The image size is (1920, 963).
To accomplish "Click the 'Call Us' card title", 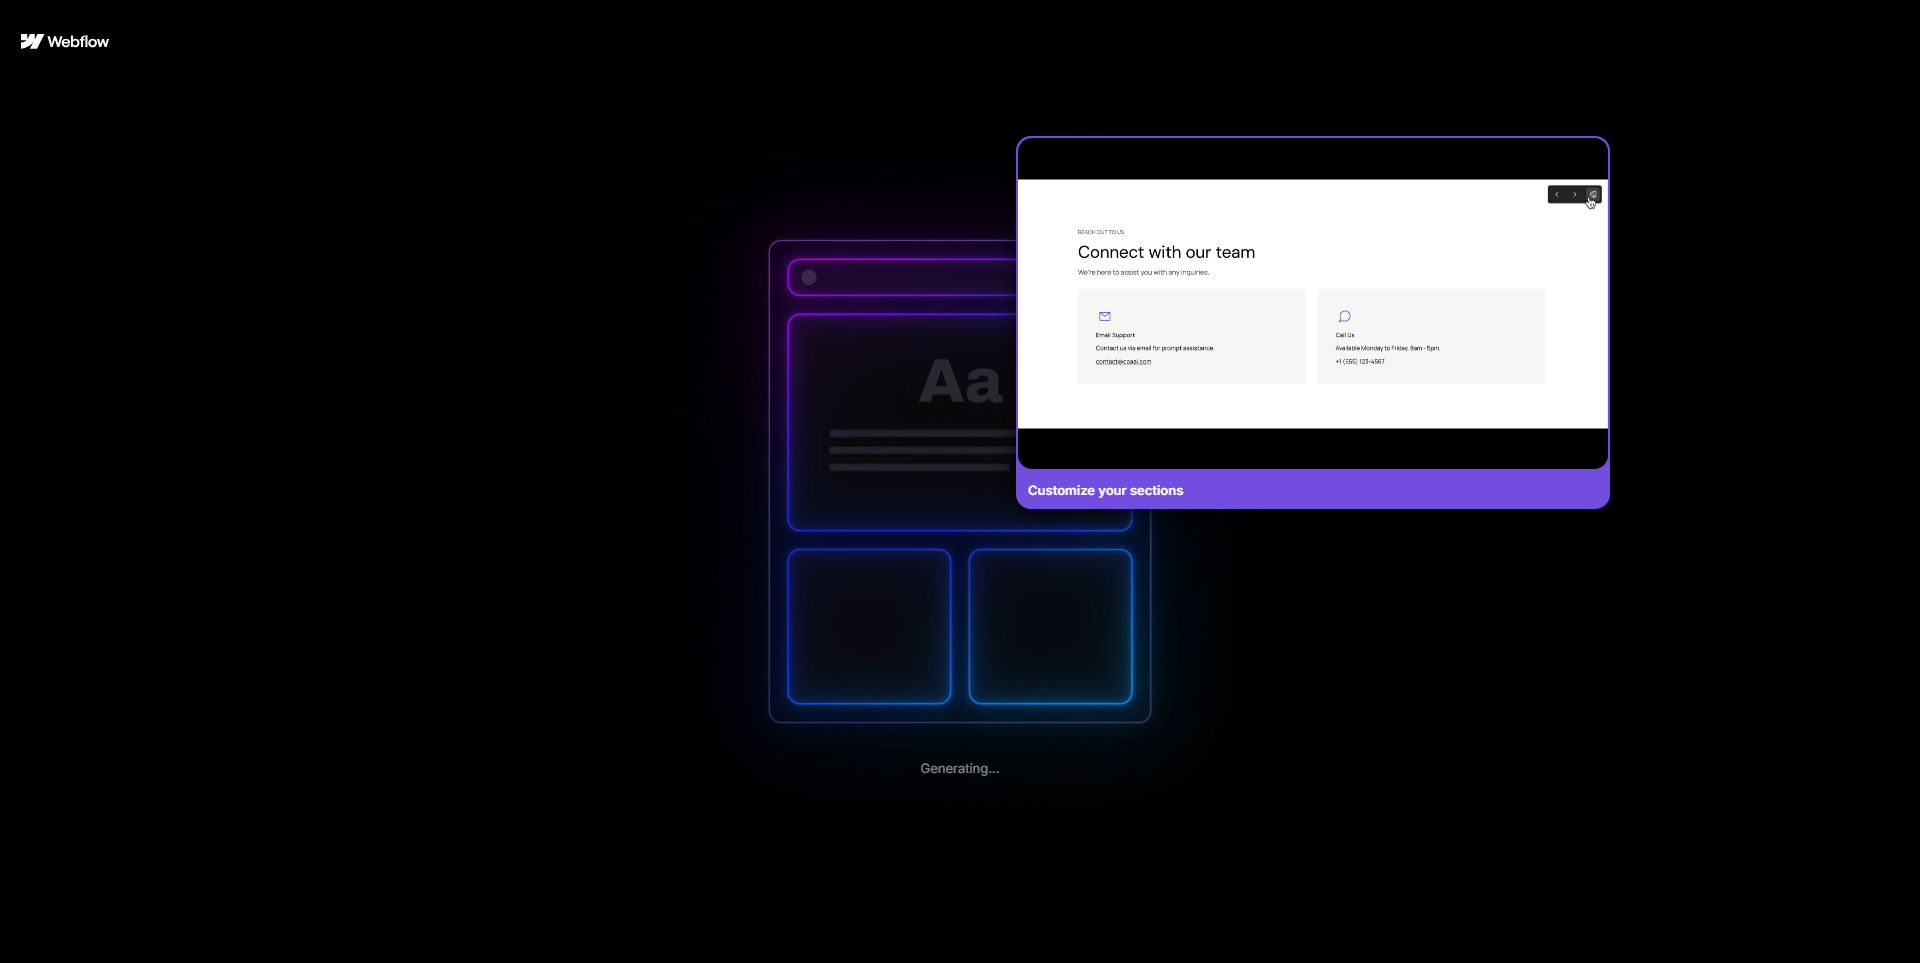I will point(1345,335).
